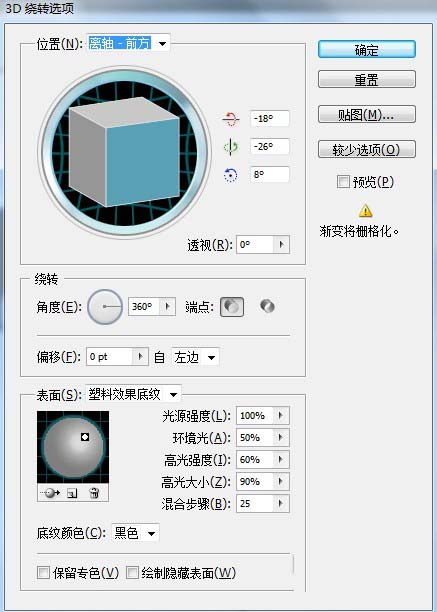Click the 25 blend steps field

(x=255, y=503)
